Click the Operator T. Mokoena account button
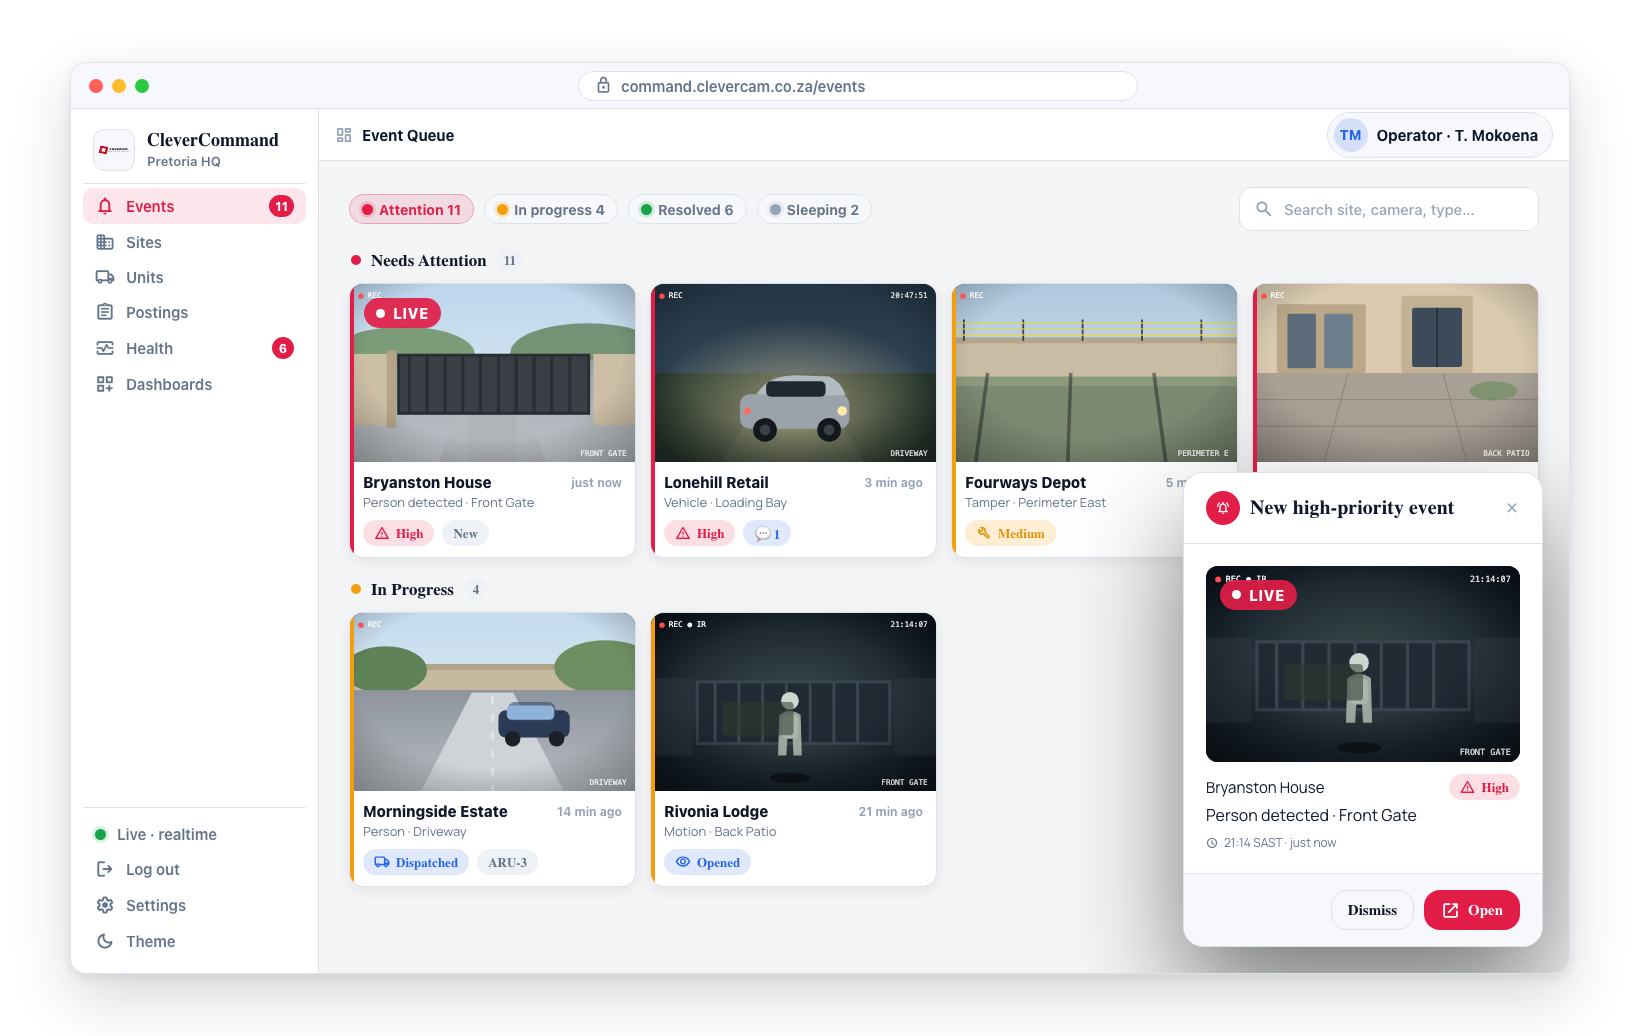Image resolution: width=1640 pixels, height=1036 pixels. (x=1440, y=135)
